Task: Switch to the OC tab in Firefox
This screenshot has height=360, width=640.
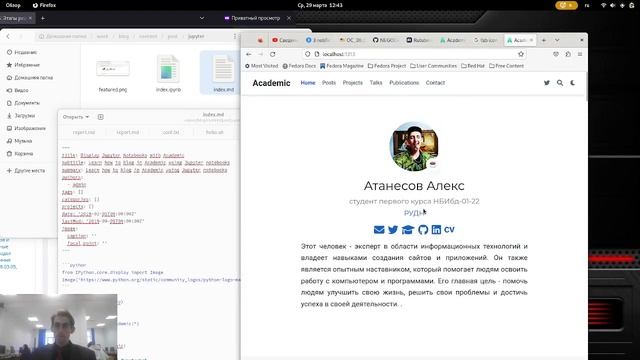Action: (351, 40)
